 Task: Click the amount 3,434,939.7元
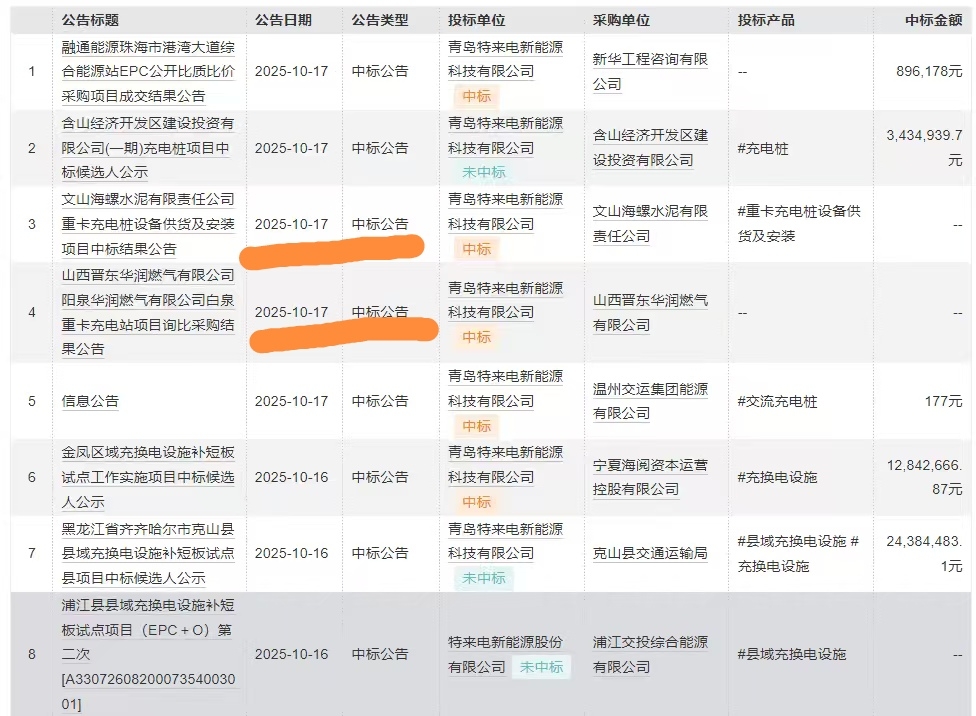tap(924, 148)
